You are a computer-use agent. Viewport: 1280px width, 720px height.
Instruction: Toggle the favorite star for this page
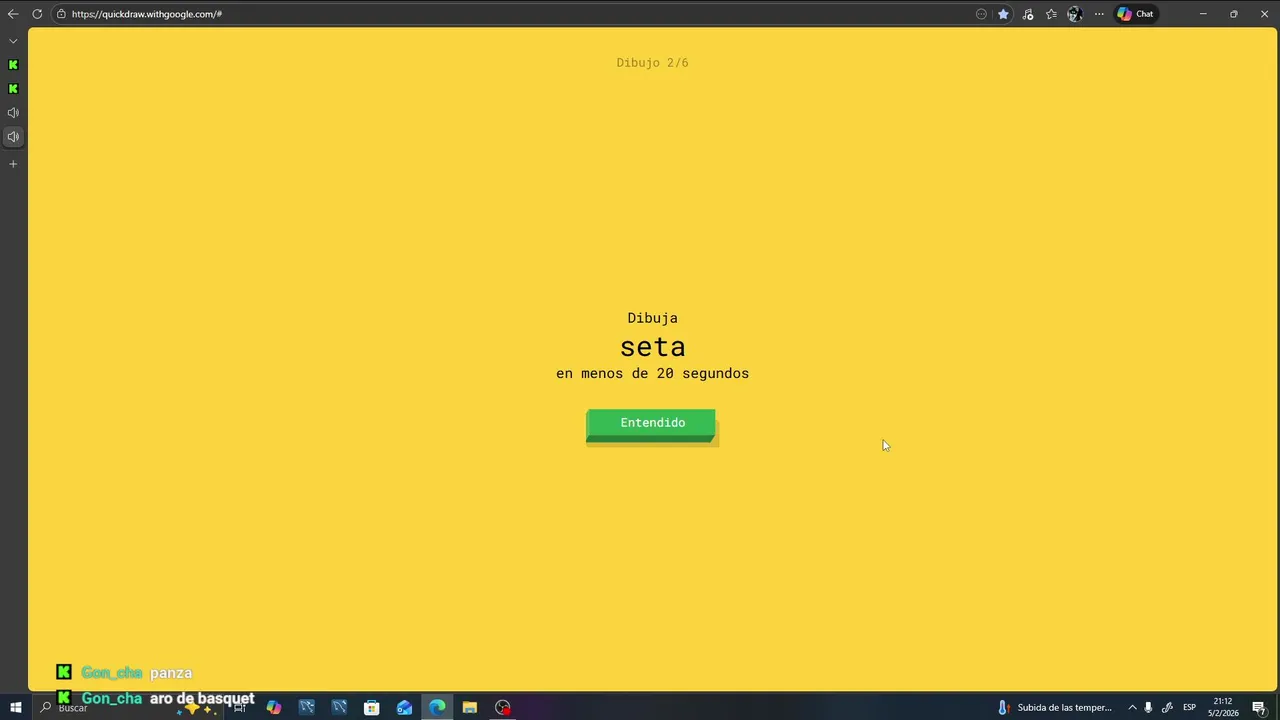tap(1003, 14)
